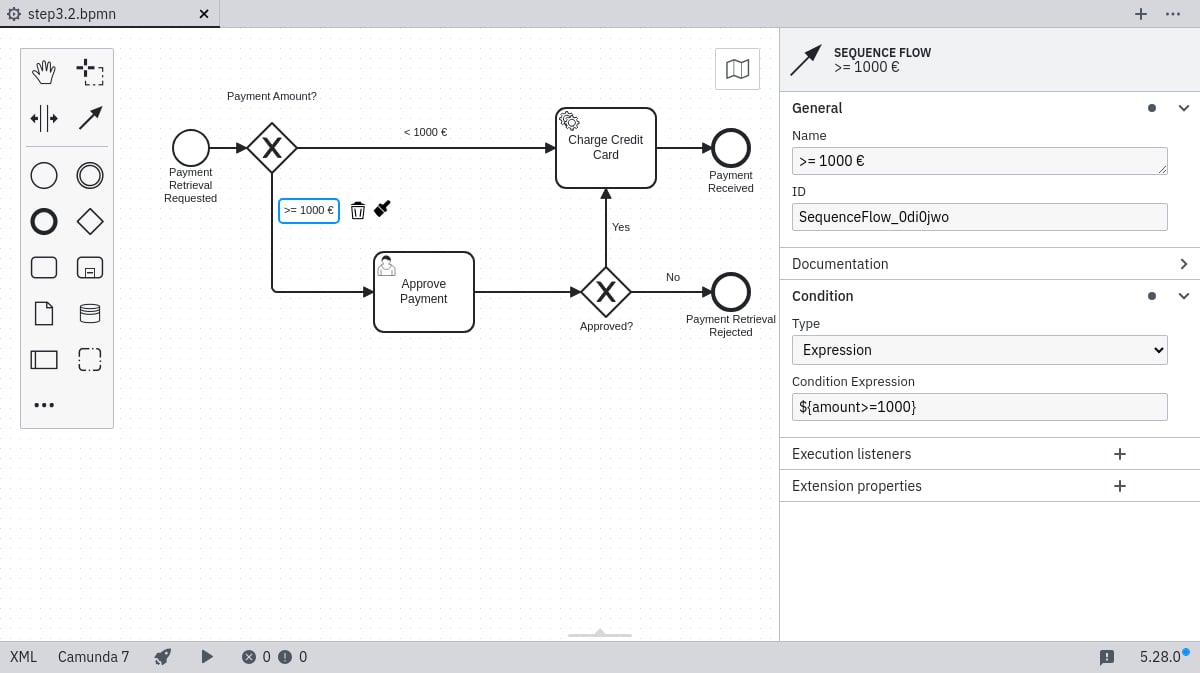1200x673 pixels.
Task: Open the color picker paint icon
Action: pos(382,209)
